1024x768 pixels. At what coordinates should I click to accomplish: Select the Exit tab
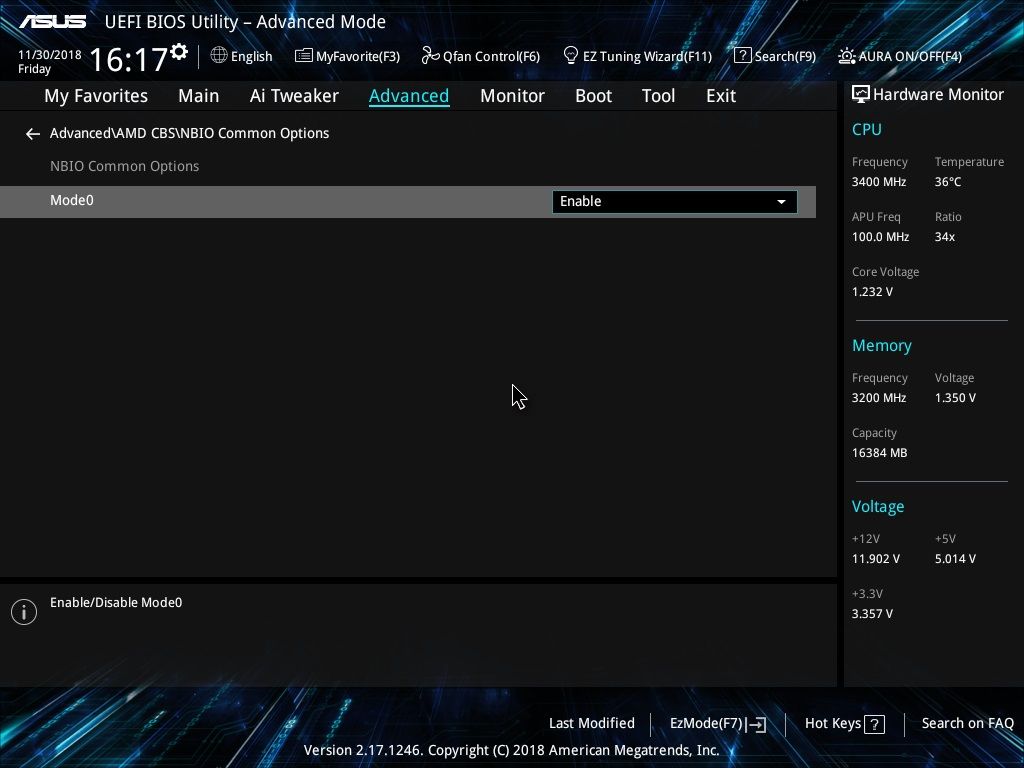(721, 96)
